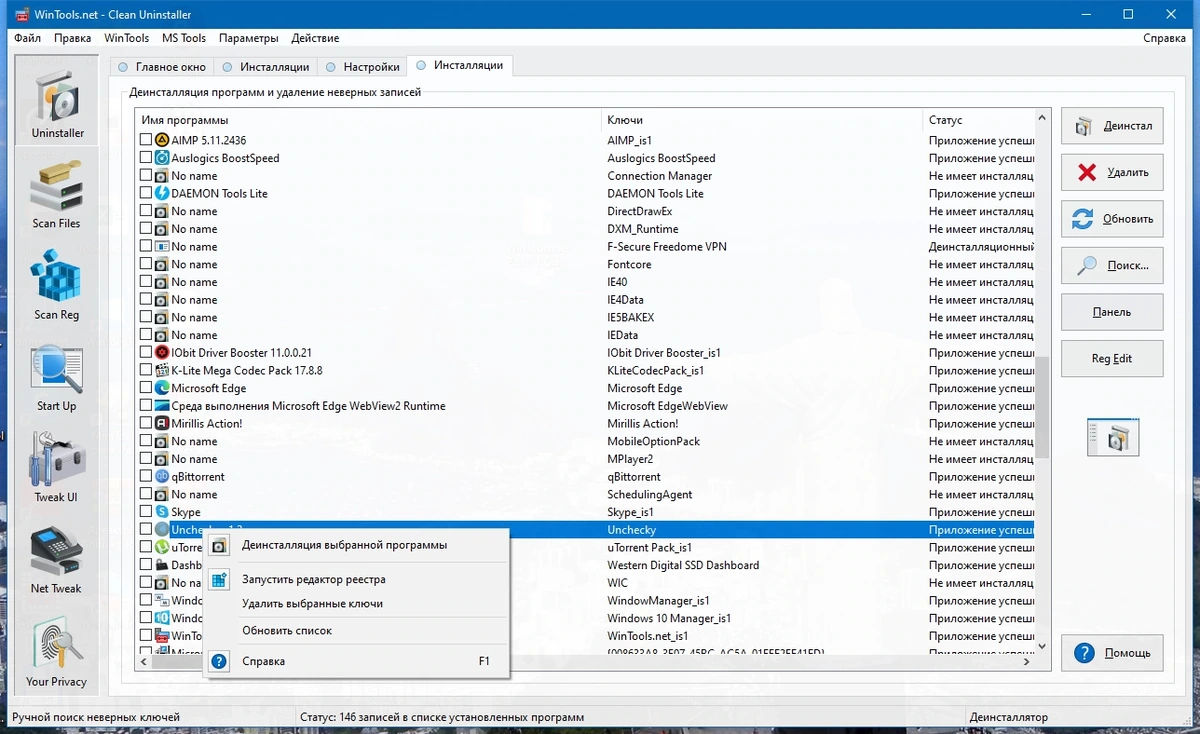This screenshot has width=1200, height=734.
Task: Click the vertical scrollbar down arrow
Action: (x=1043, y=646)
